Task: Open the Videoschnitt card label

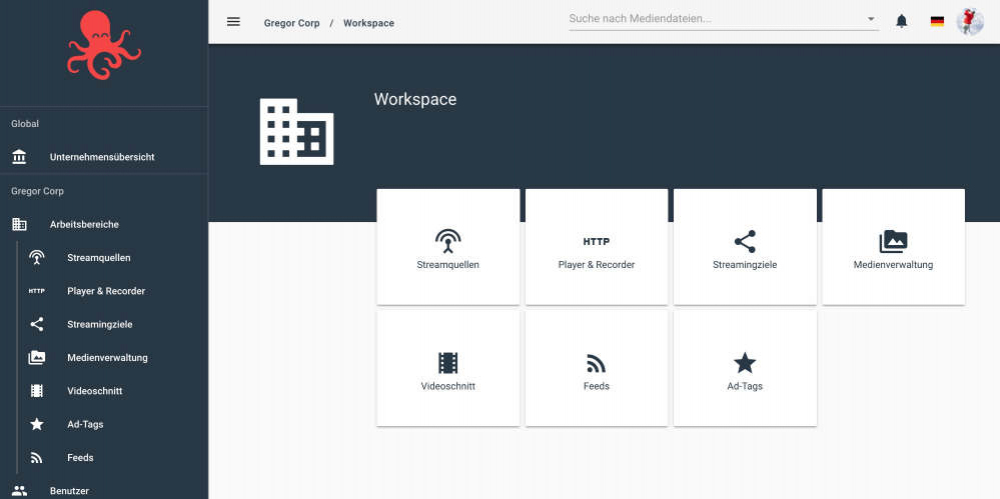Action: click(448, 386)
